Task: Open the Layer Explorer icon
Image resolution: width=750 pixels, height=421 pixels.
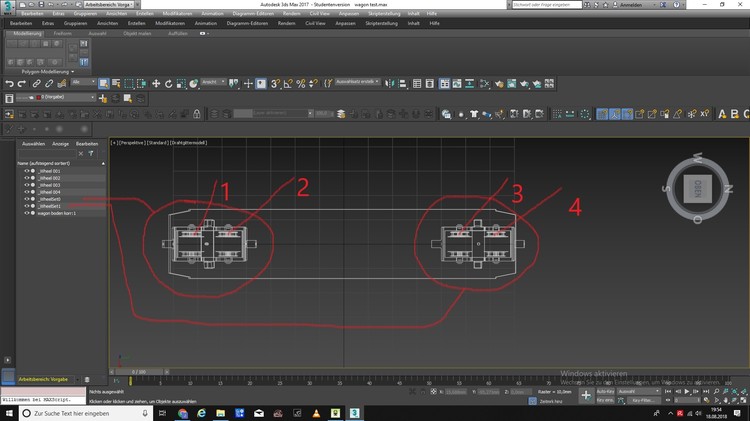Action: tap(430, 84)
